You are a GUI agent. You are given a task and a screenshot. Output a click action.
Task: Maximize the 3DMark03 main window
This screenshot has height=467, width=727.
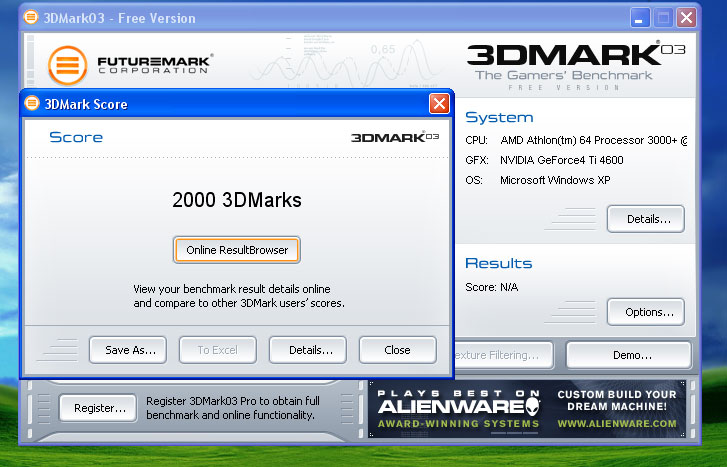coord(663,18)
